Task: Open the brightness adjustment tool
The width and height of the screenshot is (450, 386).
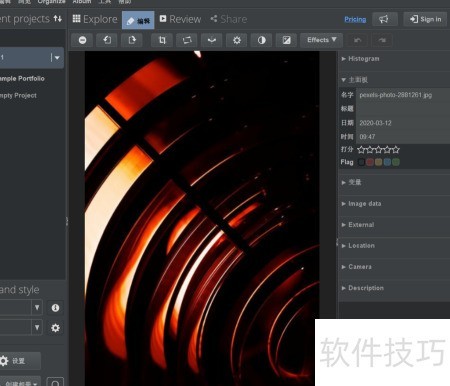Action: pyautogui.click(x=237, y=40)
